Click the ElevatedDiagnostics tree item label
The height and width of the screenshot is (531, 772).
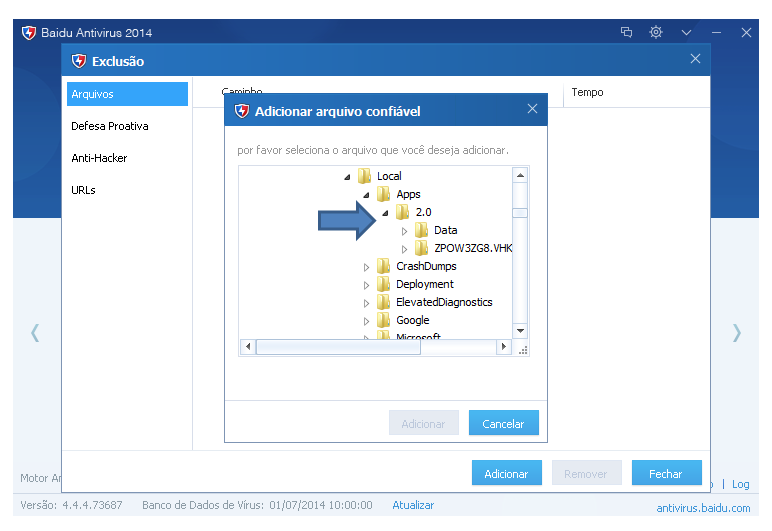pyautogui.click(x=445, y=302)
